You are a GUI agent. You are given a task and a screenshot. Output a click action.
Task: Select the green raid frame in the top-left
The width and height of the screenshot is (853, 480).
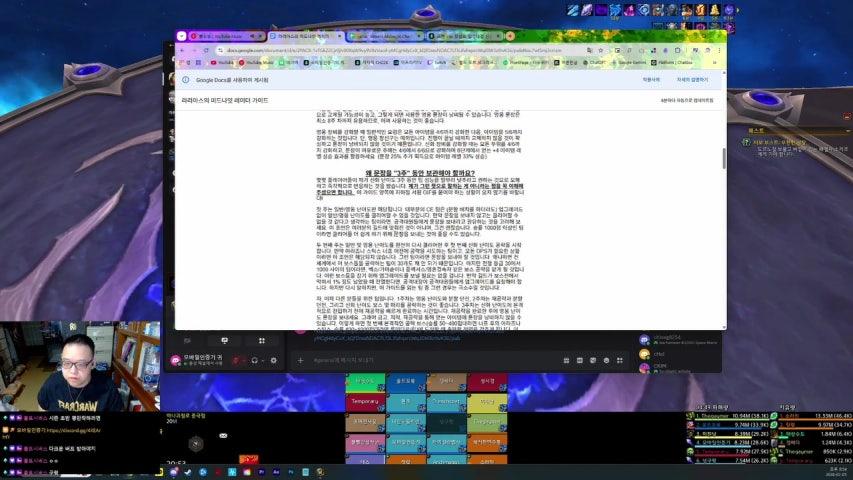pos(365,382)
